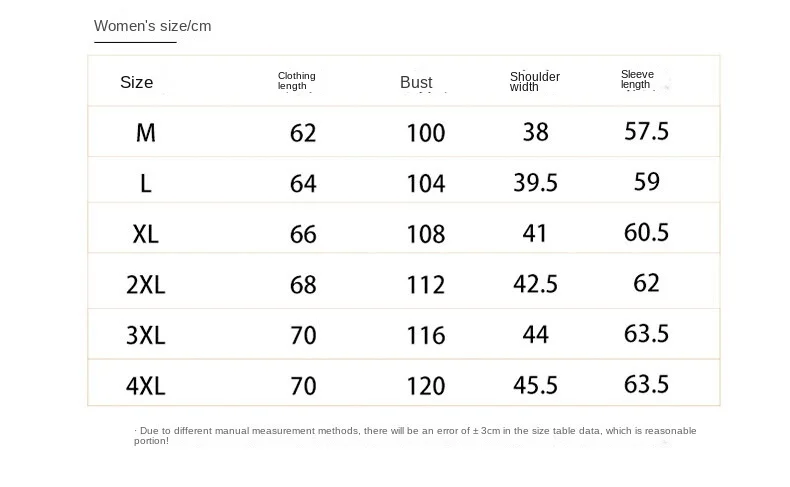Click shoulder width value 41

tap(535, 233)
